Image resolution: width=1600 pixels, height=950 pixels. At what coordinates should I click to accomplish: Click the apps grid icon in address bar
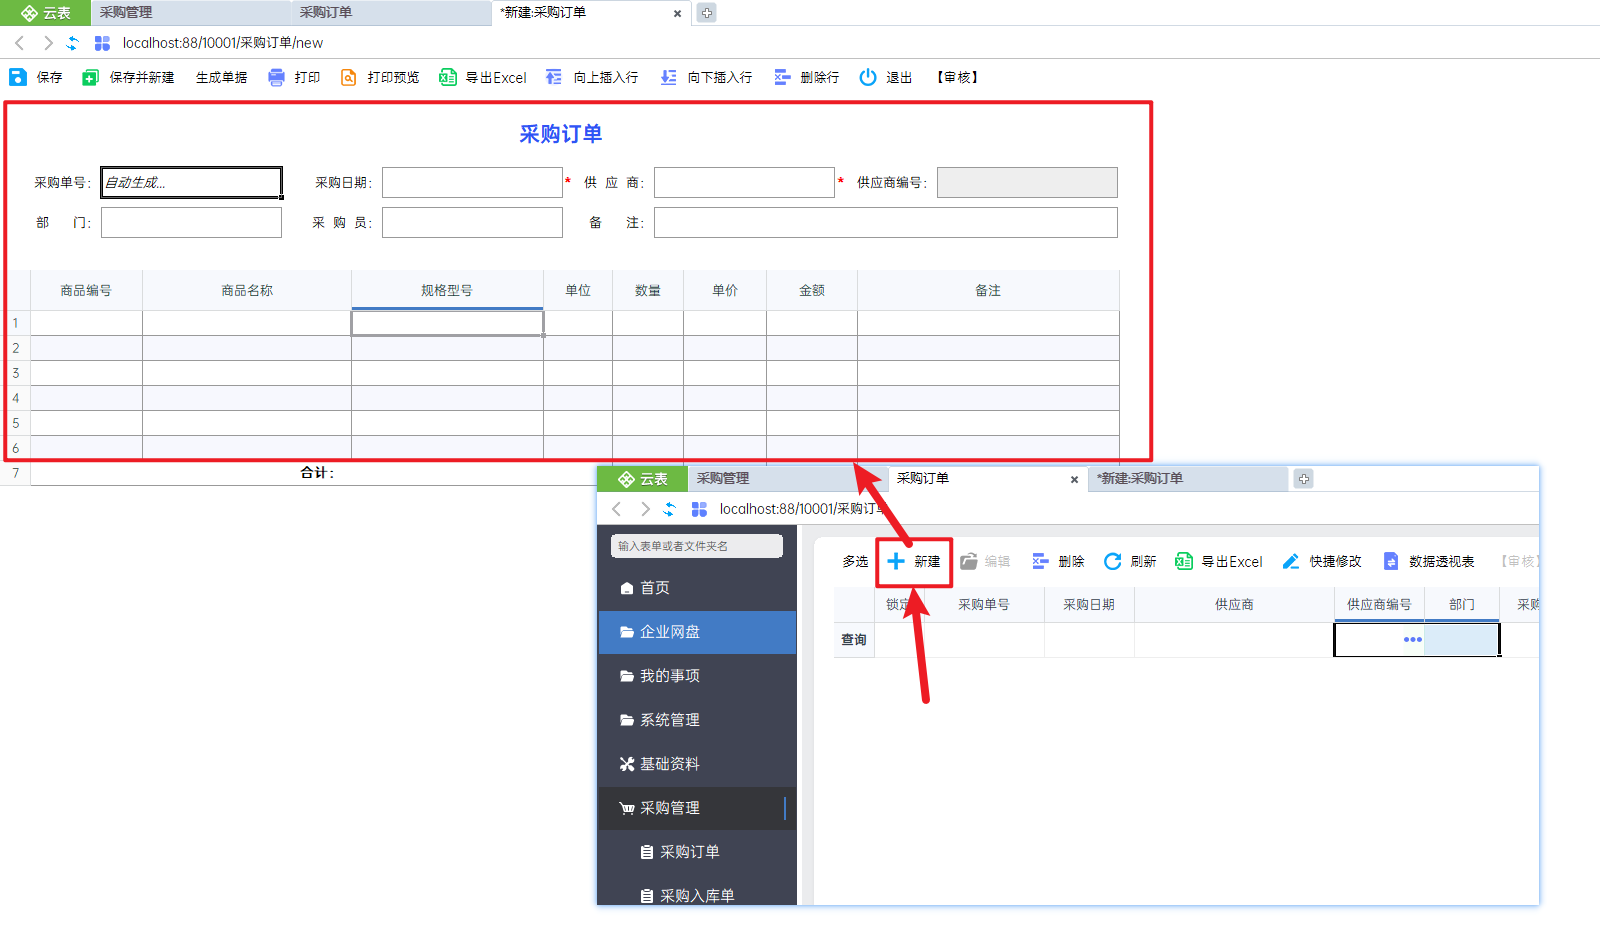tap(102, 43)
